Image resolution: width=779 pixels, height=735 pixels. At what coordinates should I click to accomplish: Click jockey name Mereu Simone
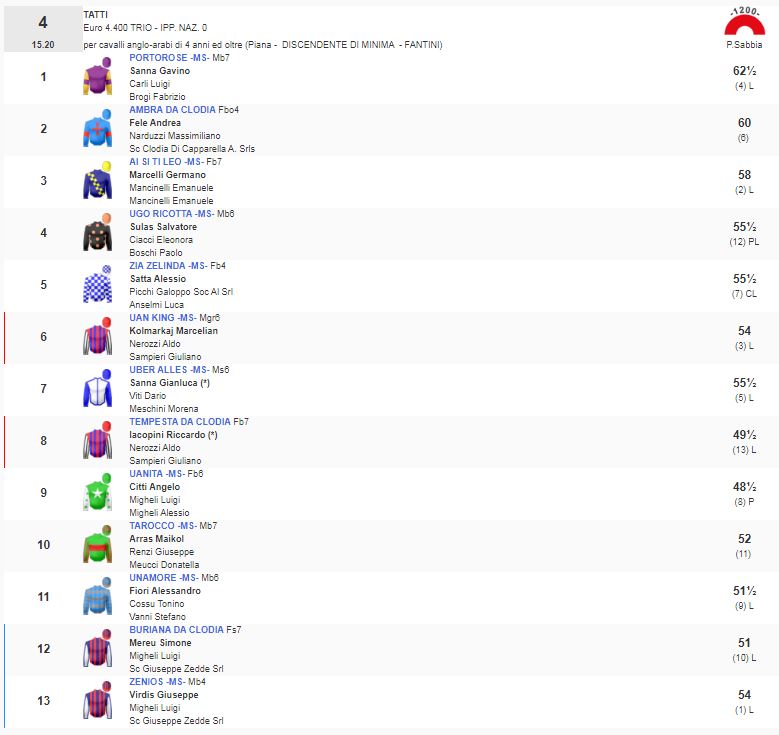pos(160,643)
